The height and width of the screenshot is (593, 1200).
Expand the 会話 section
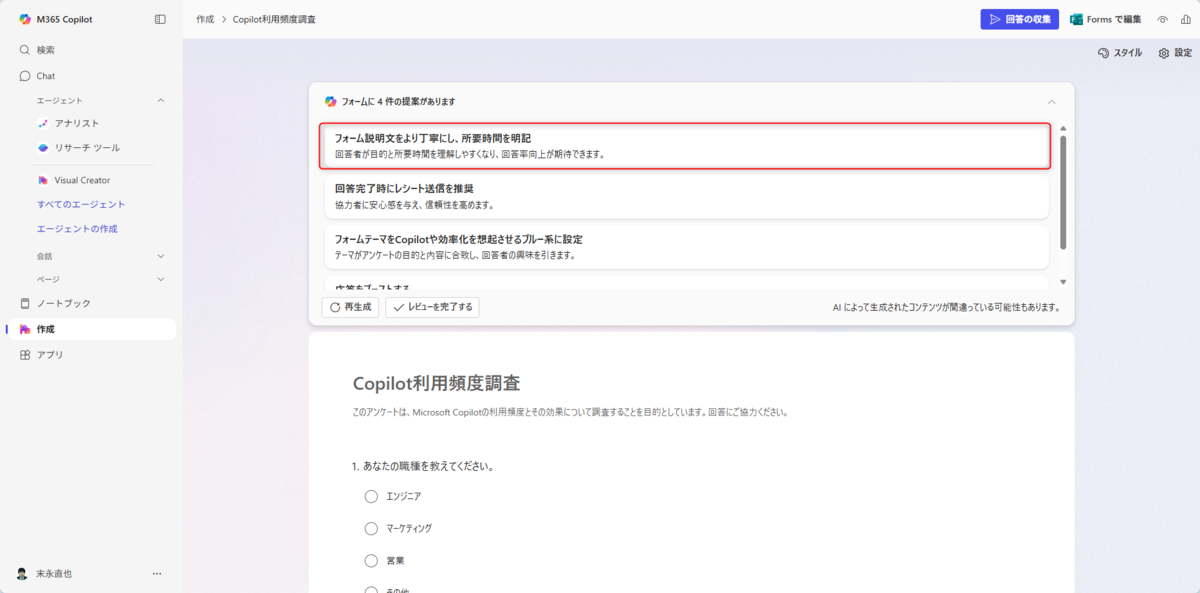(x=161, y=256)
